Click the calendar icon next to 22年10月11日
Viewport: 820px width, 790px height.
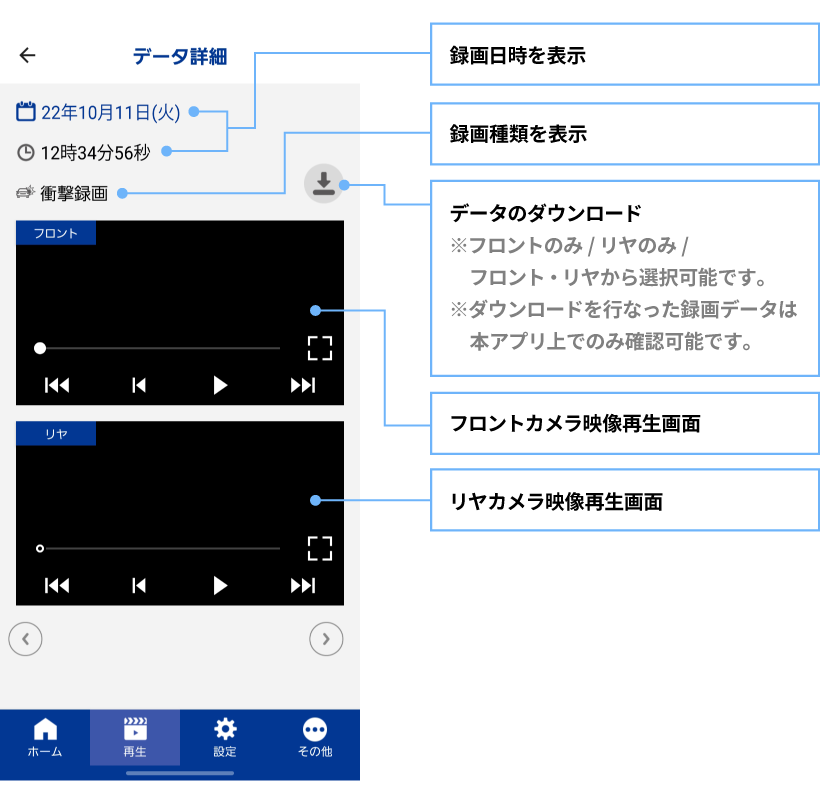pyautogui.click(x=26, y=111)
